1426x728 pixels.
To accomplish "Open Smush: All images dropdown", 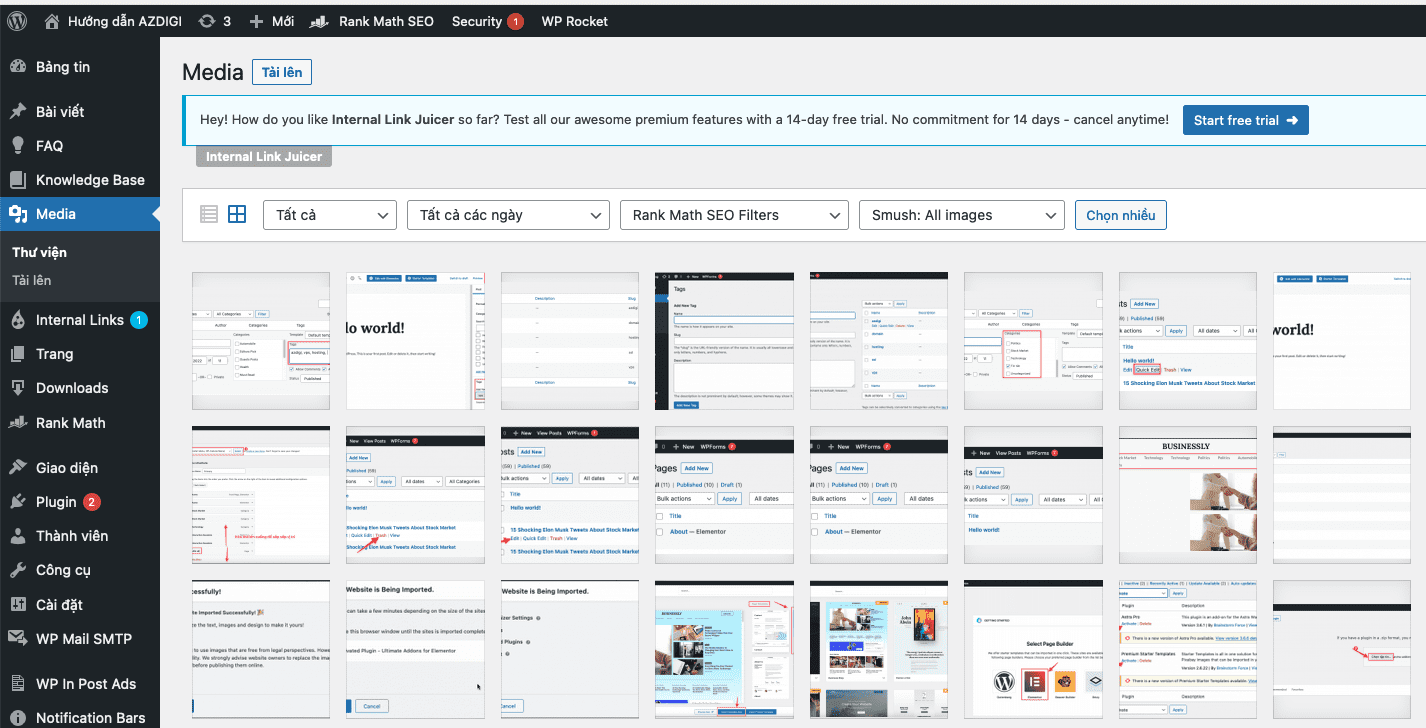I will pyautogui.click(x=961, y=215).
